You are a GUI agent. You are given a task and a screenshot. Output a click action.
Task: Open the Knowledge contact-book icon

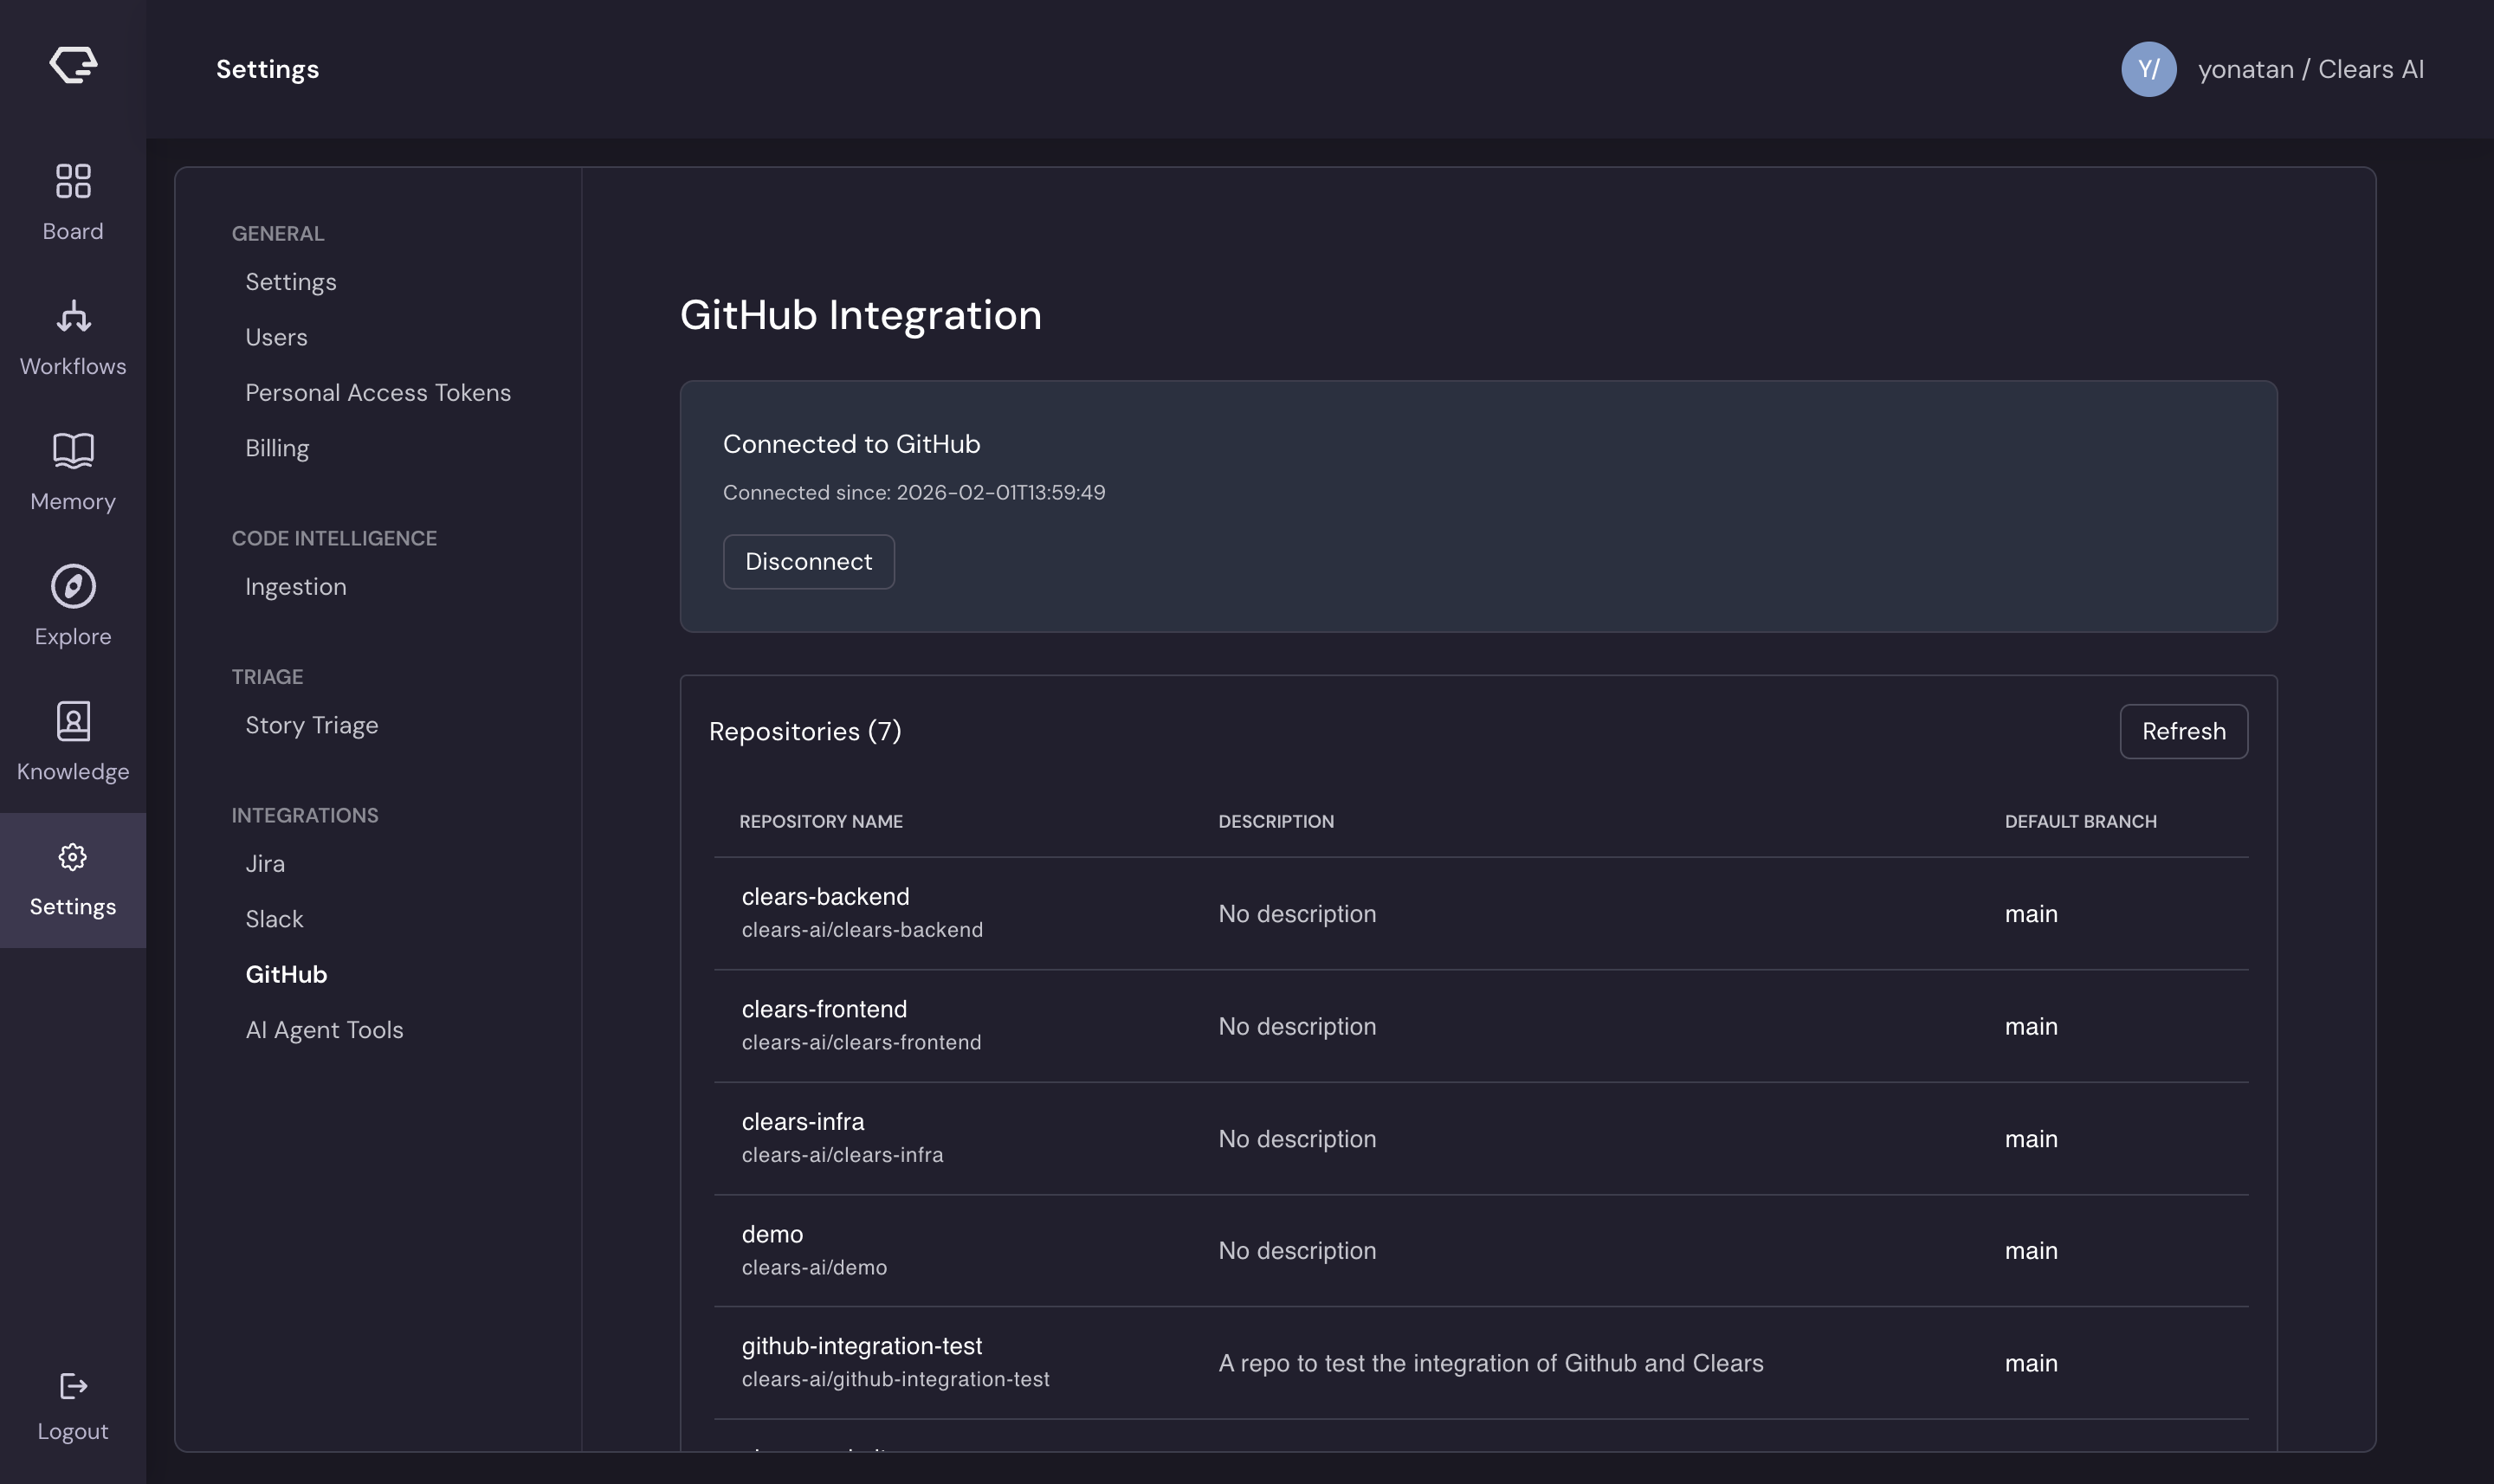[73, 721]
